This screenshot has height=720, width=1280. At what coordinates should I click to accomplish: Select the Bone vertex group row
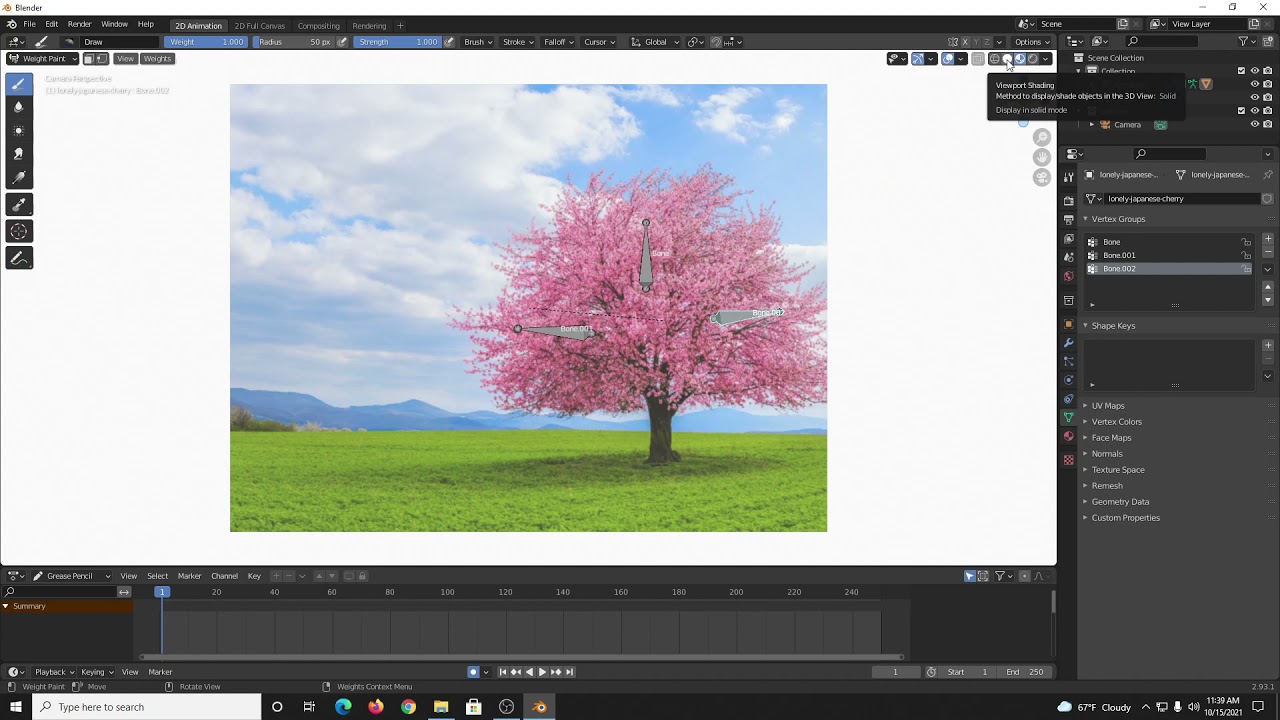click(1168, 242)
